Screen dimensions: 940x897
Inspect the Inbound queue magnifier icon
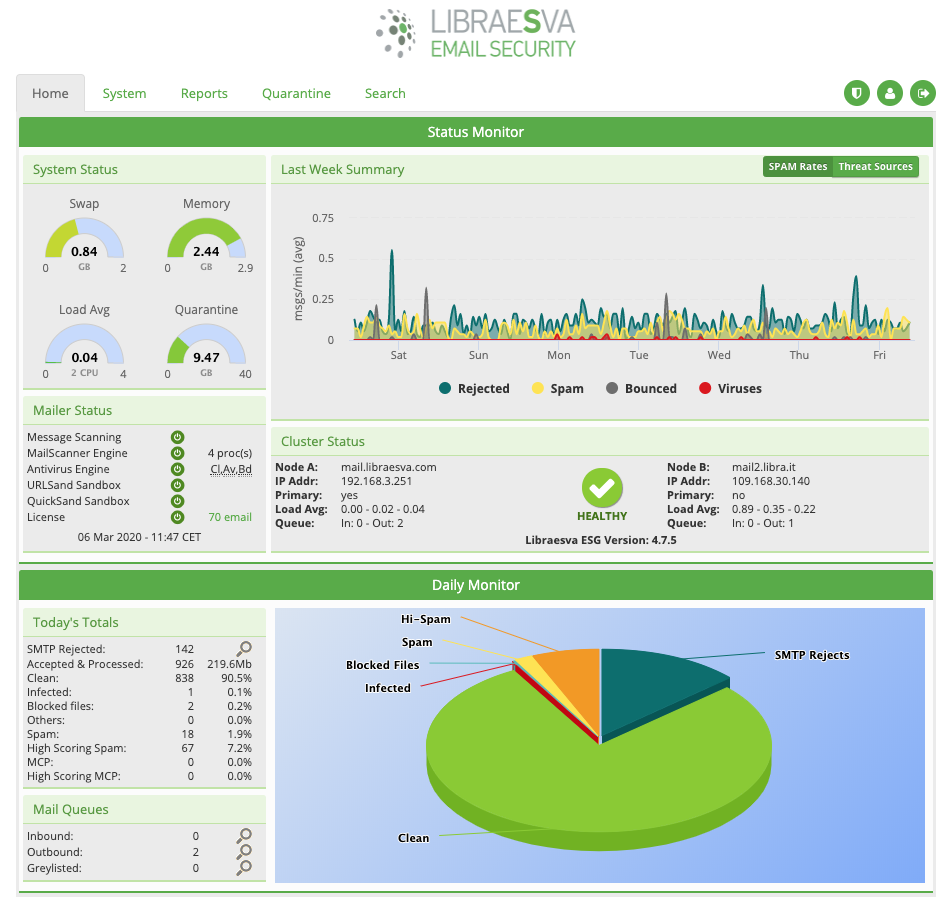[244, 835]
